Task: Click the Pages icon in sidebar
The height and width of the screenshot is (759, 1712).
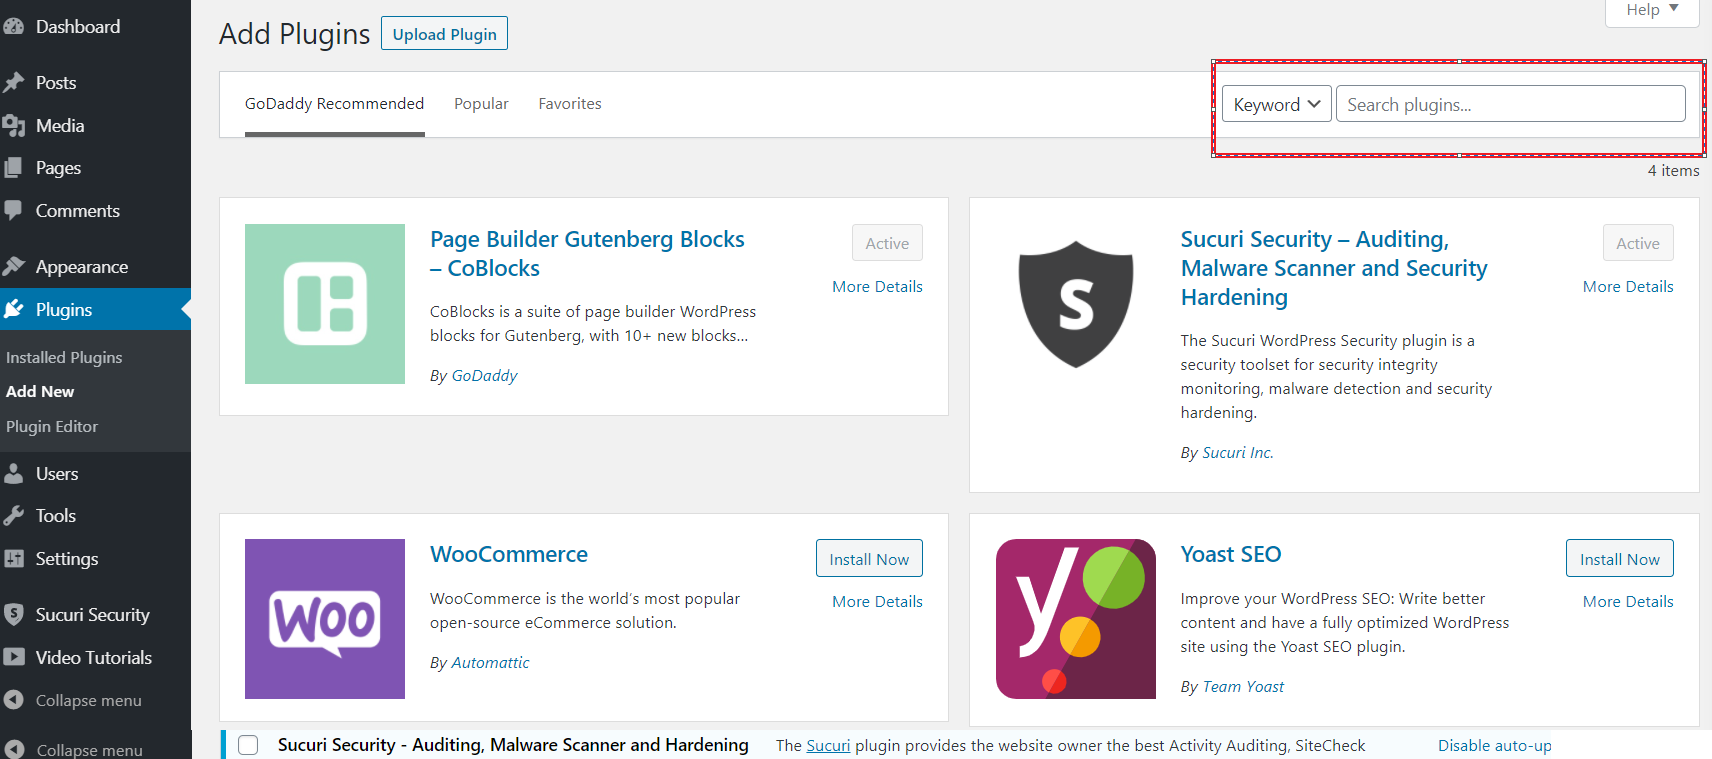Action: tap(13, 168)
